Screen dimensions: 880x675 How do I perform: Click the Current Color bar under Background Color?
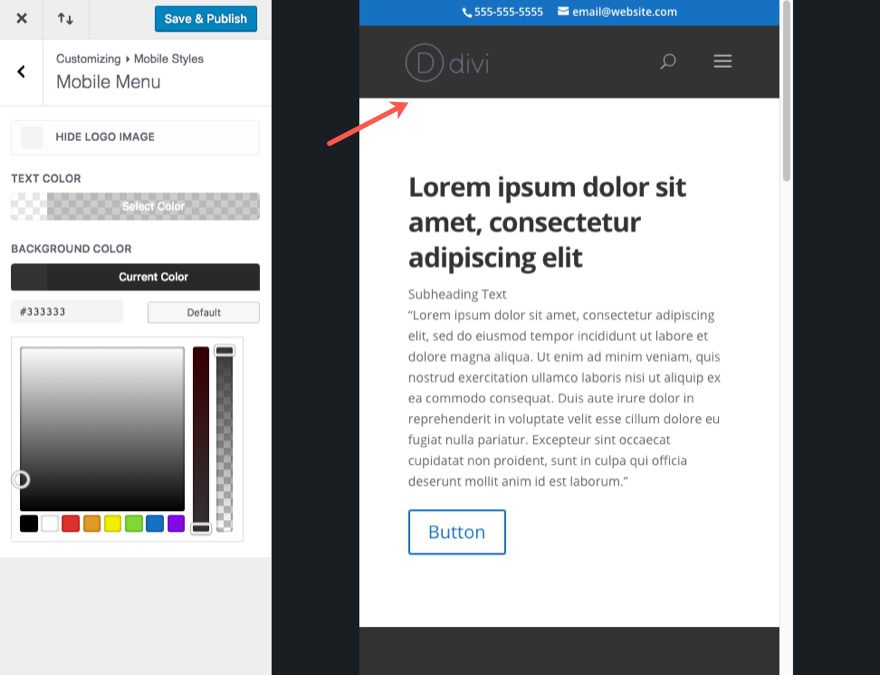coord(135,277)
